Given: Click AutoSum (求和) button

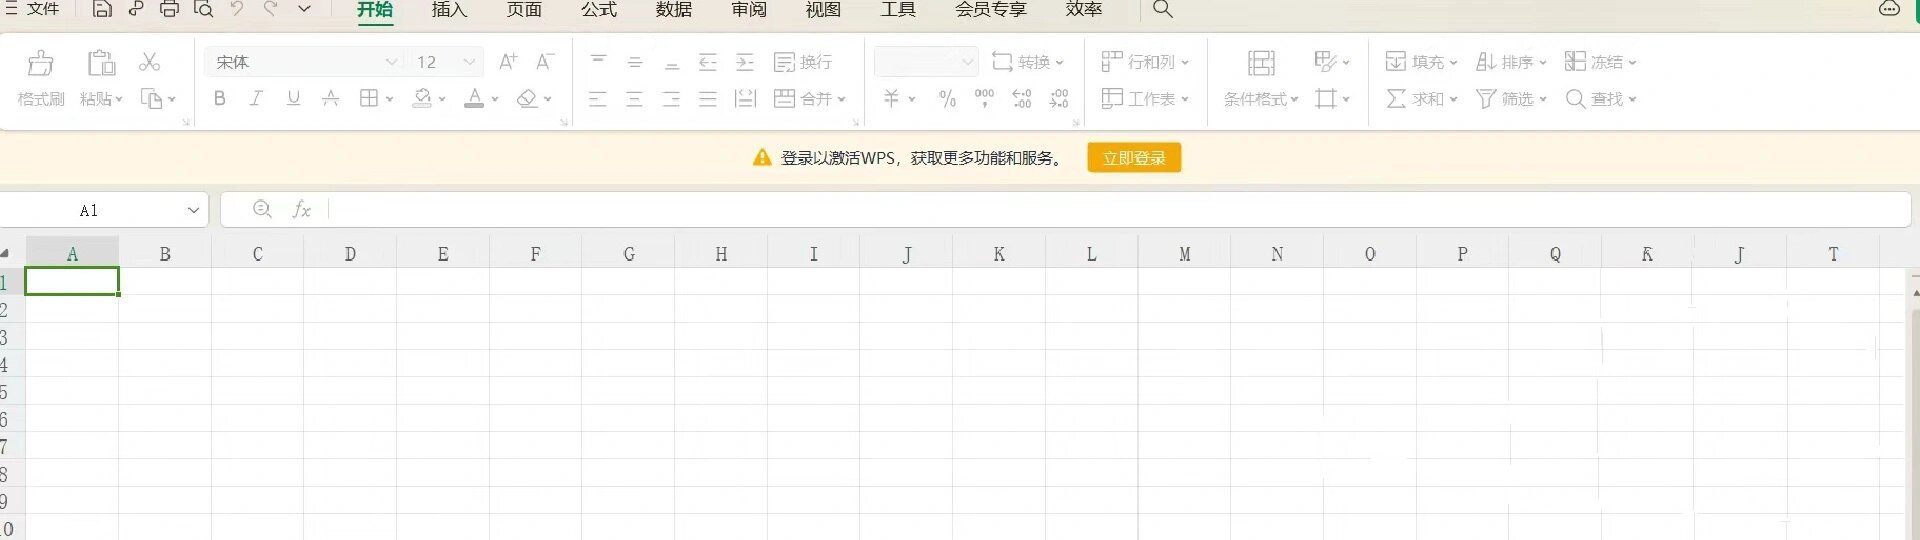Looking at the screenshot, I should click(x=1421, y=99).
